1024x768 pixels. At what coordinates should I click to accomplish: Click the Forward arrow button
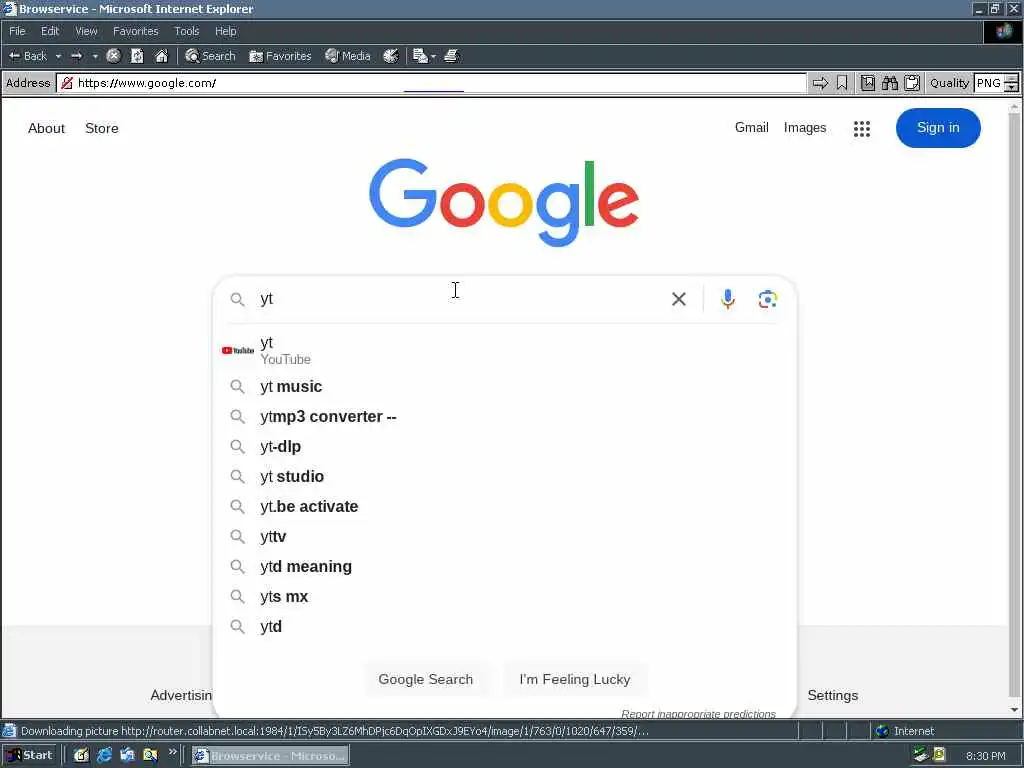point(76,56)
